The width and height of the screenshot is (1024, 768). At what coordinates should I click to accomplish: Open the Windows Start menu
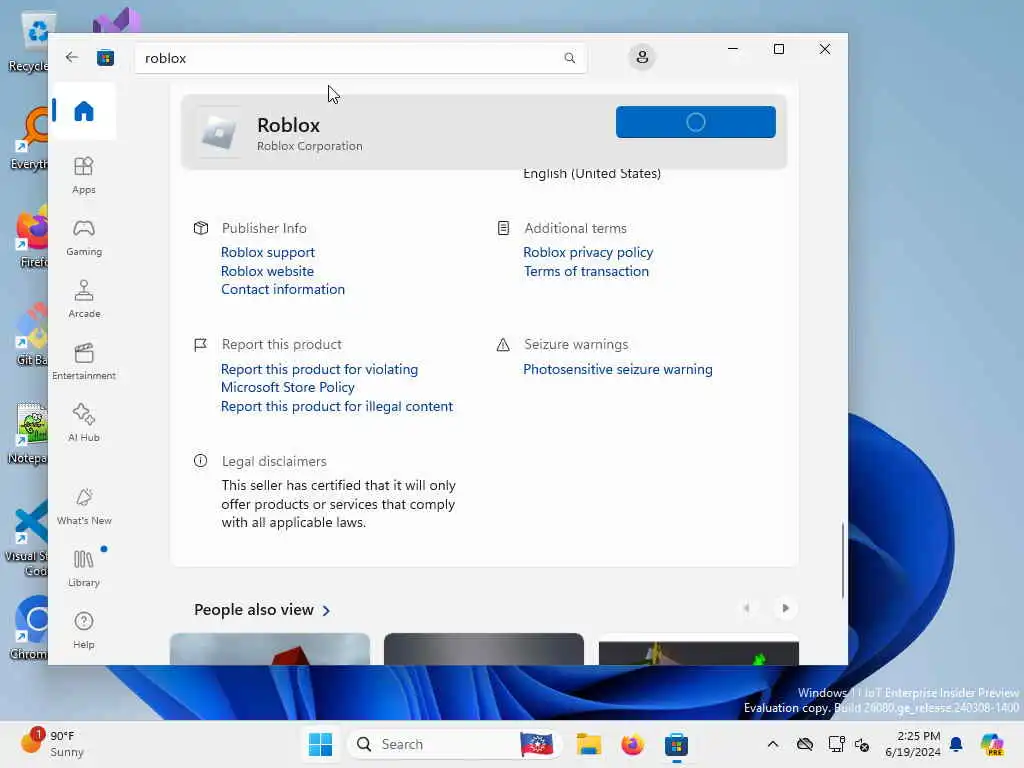[x=320, y=744]
